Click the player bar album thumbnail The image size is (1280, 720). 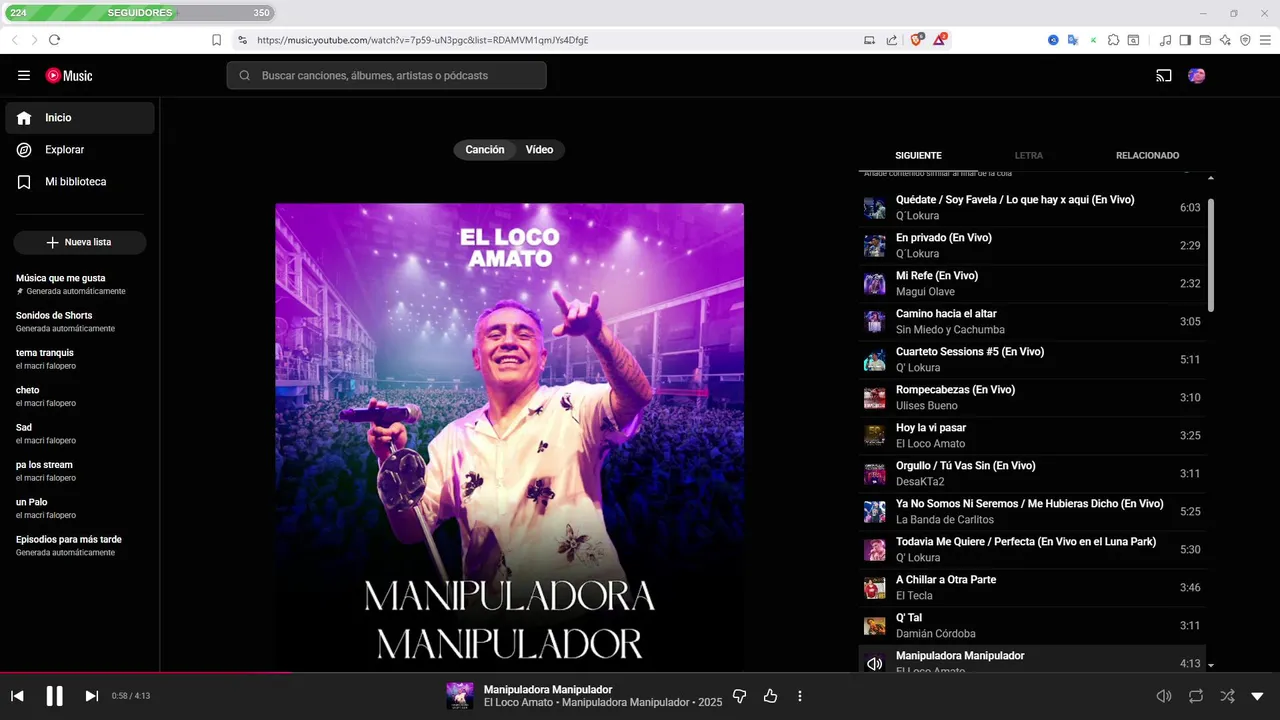(x=460, y=696)
